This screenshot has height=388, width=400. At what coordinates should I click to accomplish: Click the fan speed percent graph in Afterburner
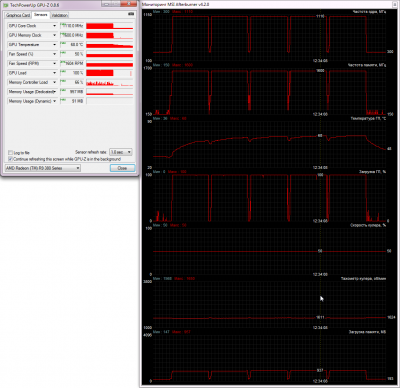coord(269,251)
